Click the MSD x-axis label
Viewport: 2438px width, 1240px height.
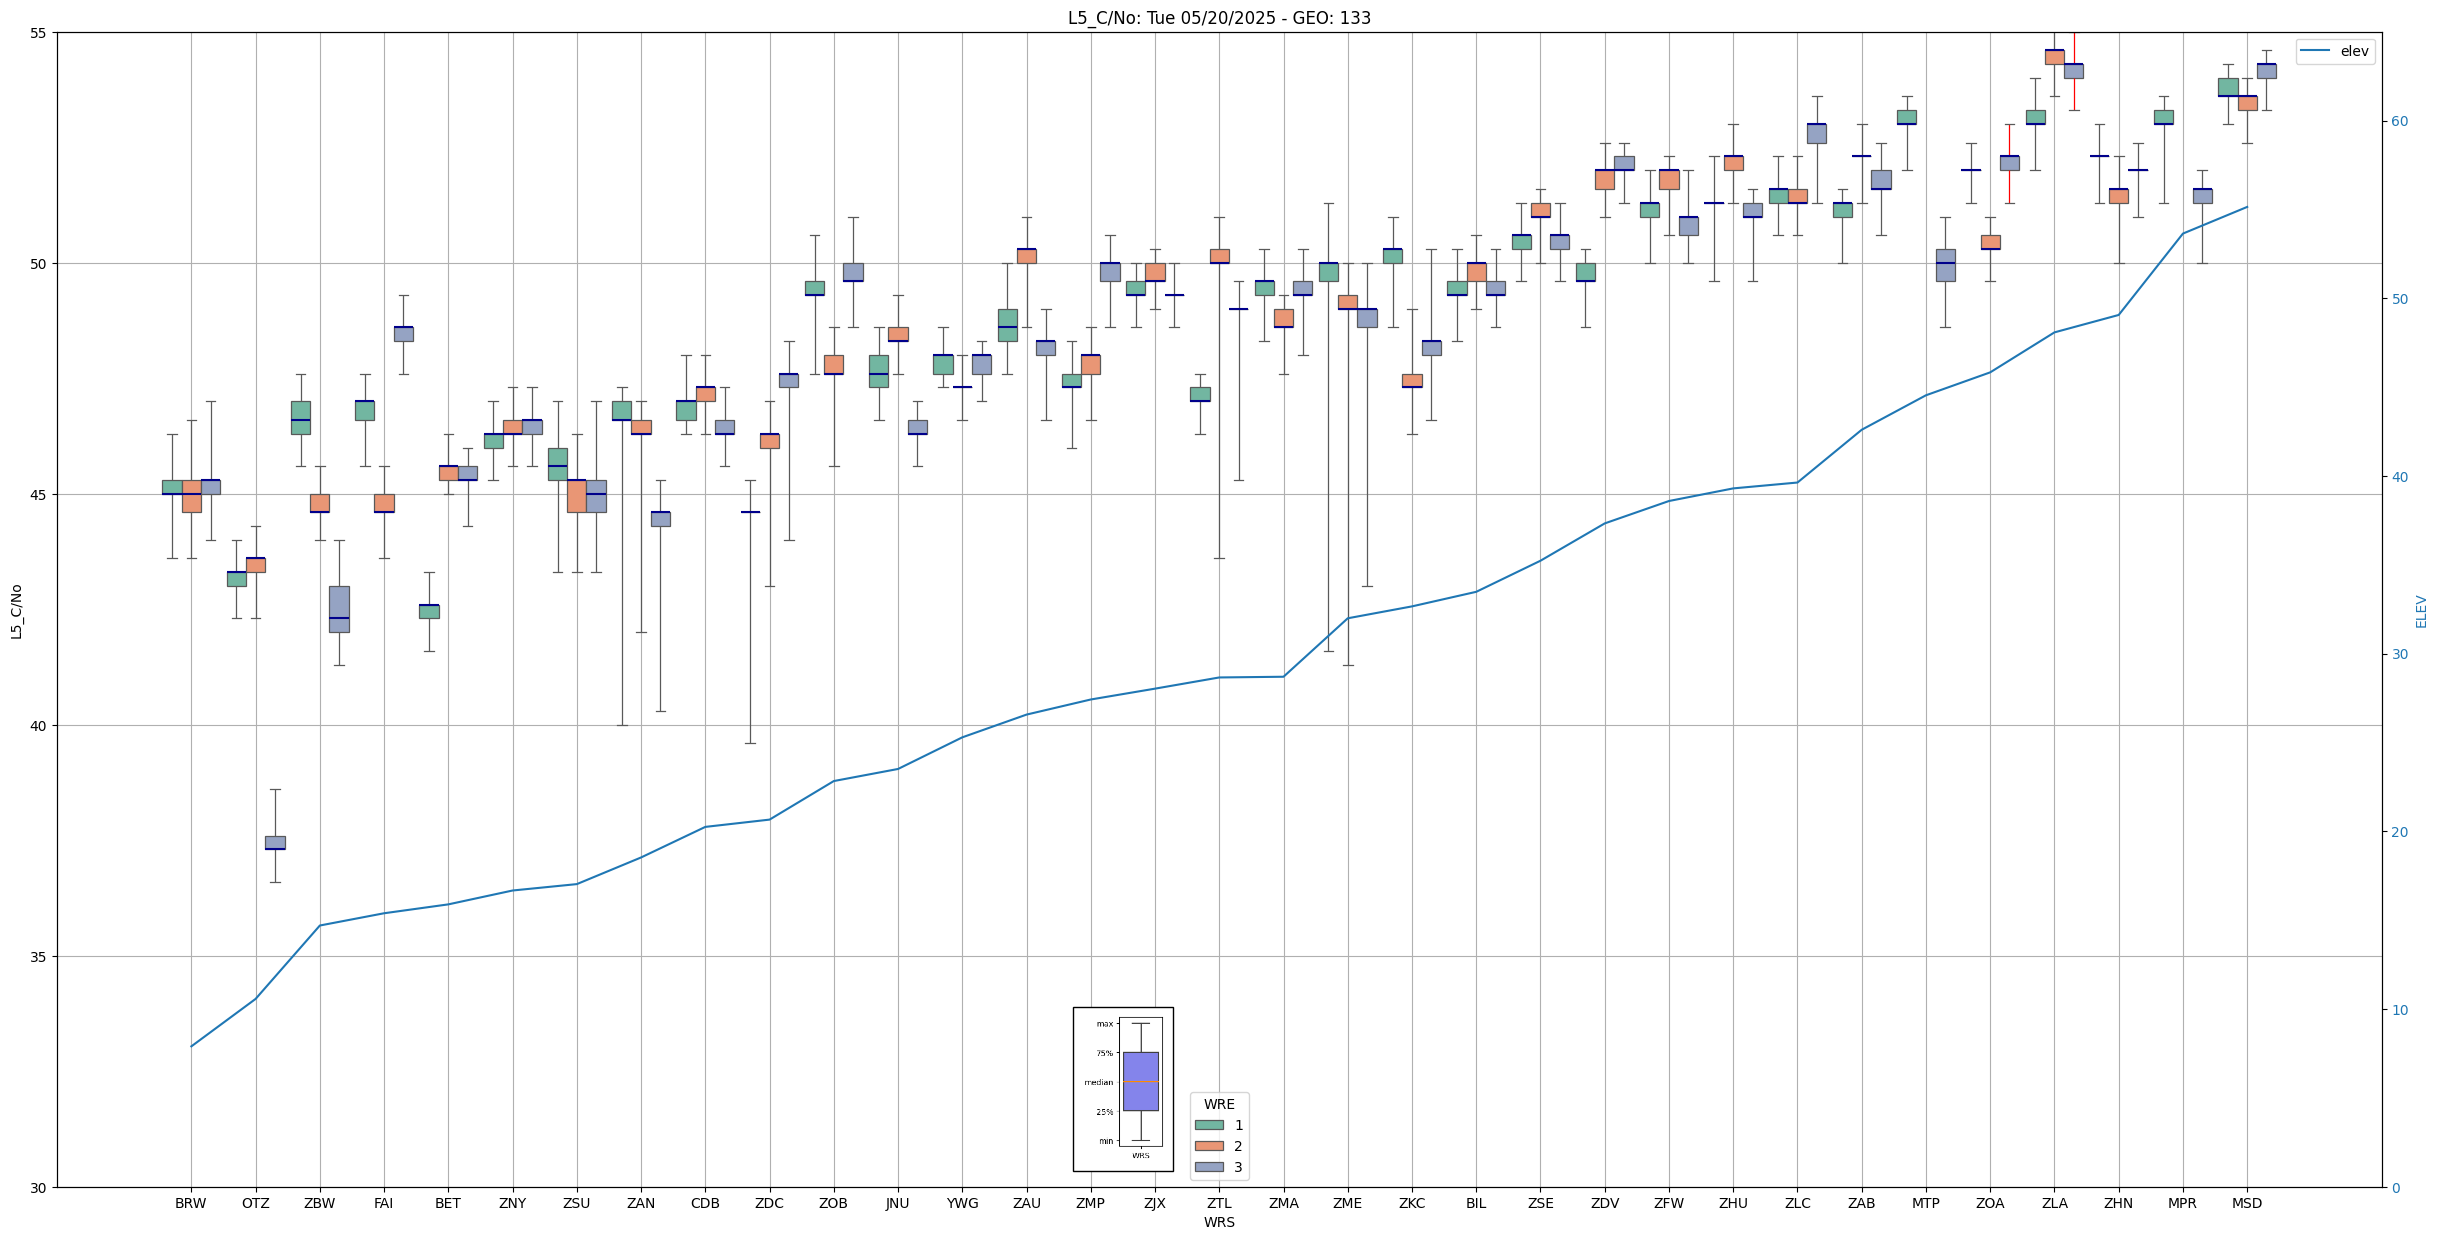[x=2246, y=1203]
